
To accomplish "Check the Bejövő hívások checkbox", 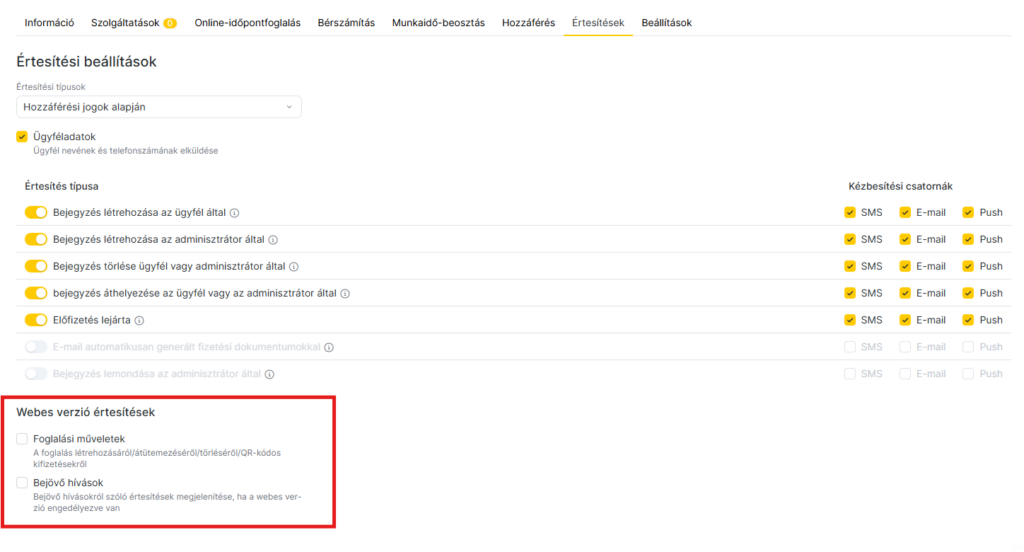I will pos(22,483).
